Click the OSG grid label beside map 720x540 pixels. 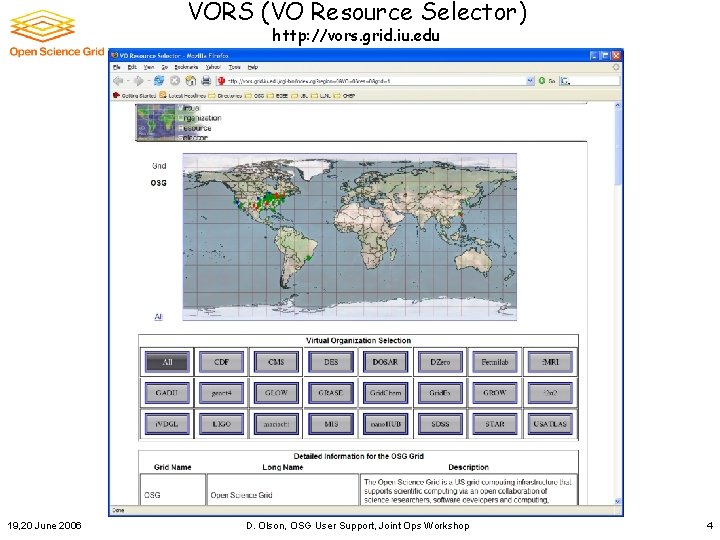pos(158,183)
